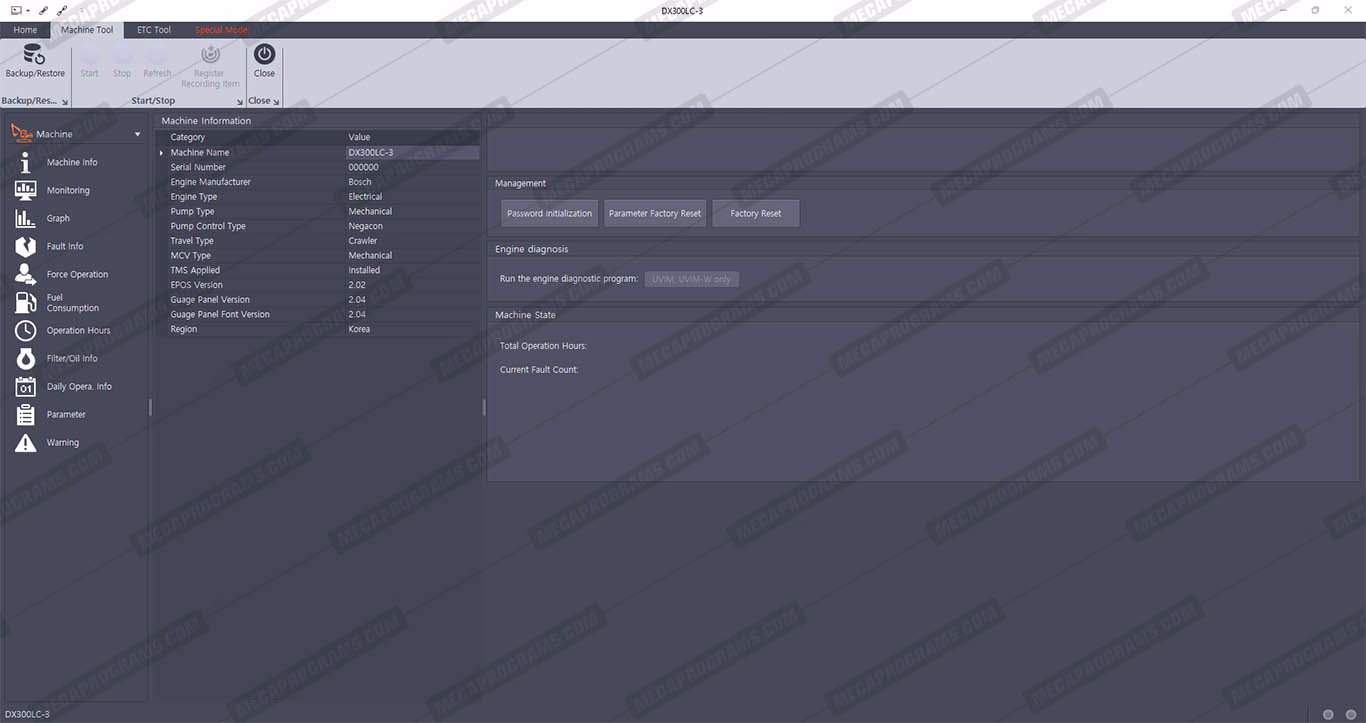Select Fault Info in the sidebar
The width and height of the screenshot is (1366, 723).
coord(65,246)
